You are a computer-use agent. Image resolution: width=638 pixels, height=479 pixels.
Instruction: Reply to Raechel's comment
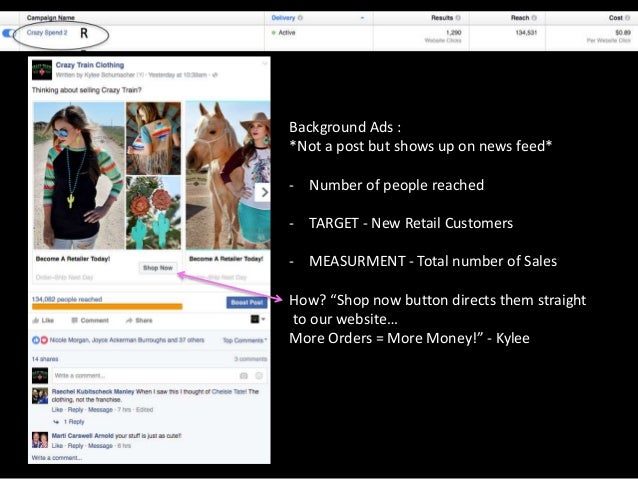[75, 410]
